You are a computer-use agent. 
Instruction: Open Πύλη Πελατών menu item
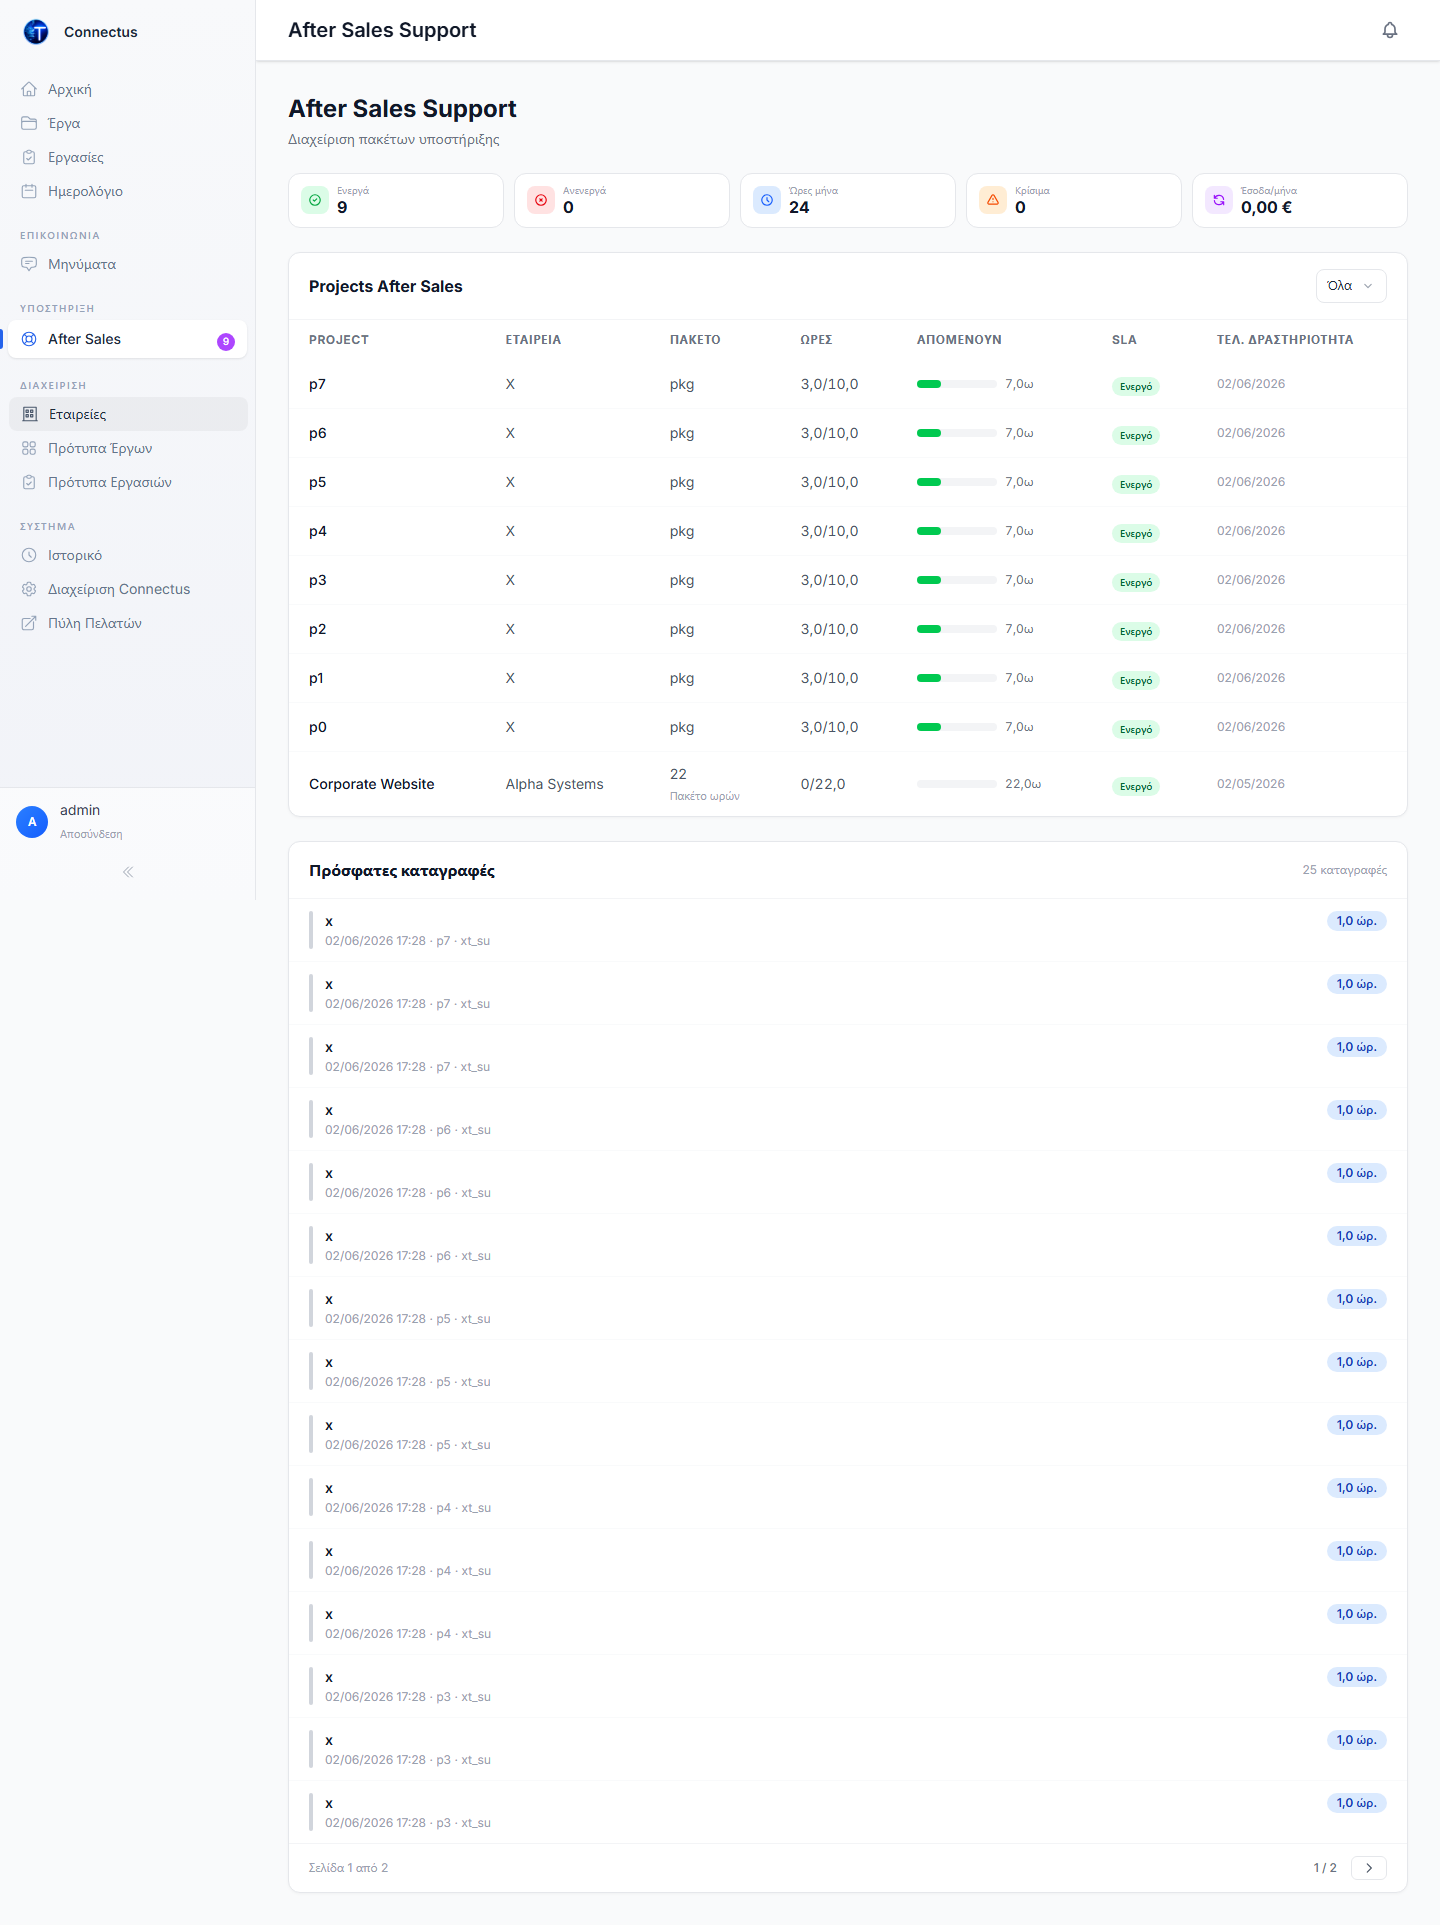(128, 623)
